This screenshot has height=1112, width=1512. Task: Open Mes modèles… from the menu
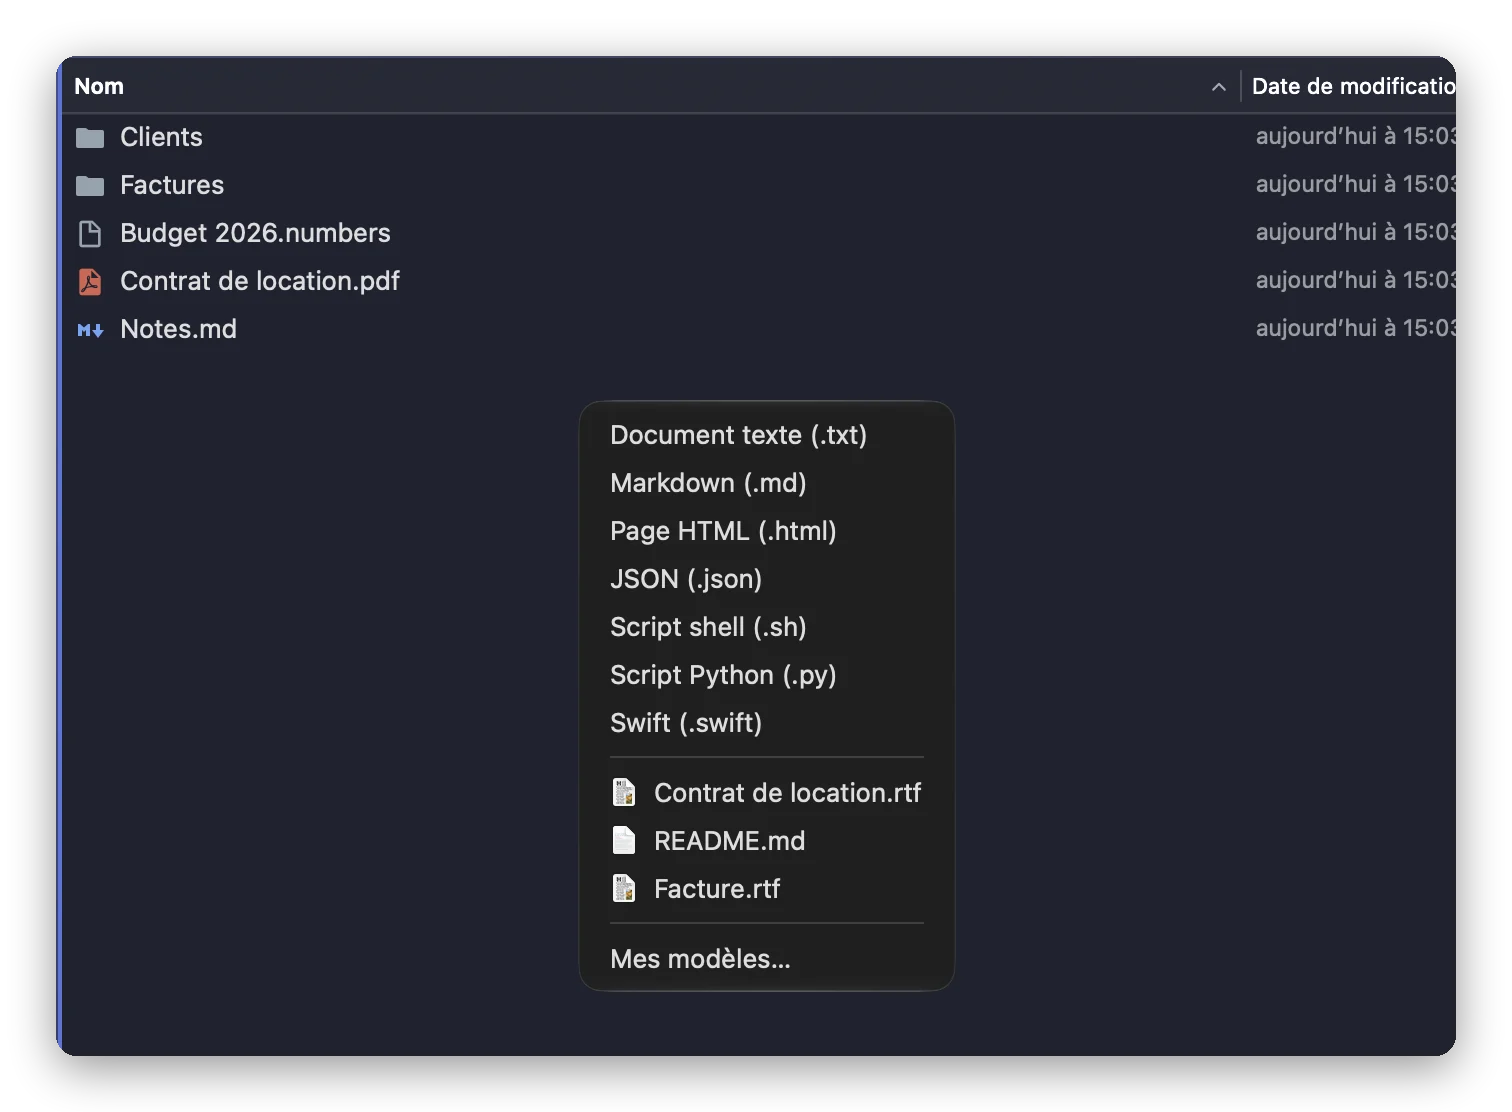(x=767, y=959)
